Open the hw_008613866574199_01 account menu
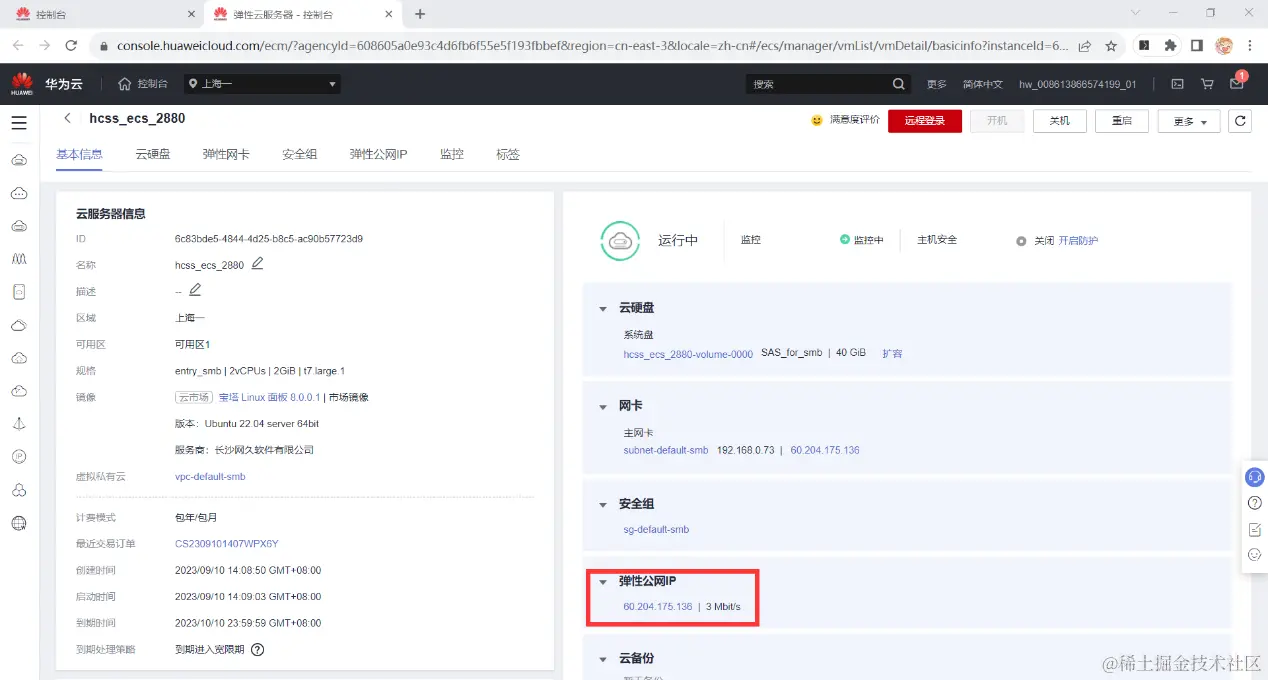Image resolution: width=1268 pixels, height=680 pixels. click(1078, 84)
